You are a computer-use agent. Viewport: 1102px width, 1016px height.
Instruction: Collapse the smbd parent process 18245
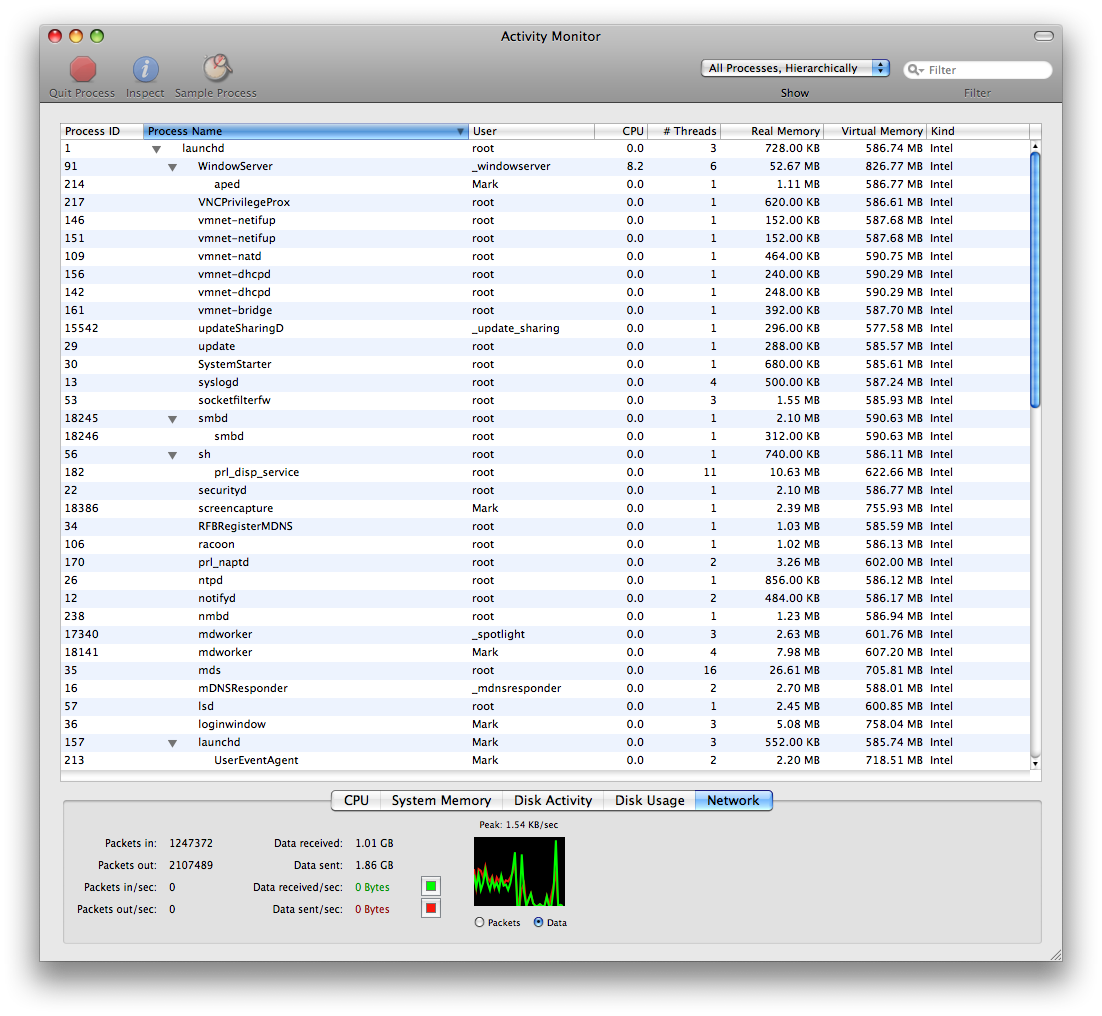[x=172, y=419]
